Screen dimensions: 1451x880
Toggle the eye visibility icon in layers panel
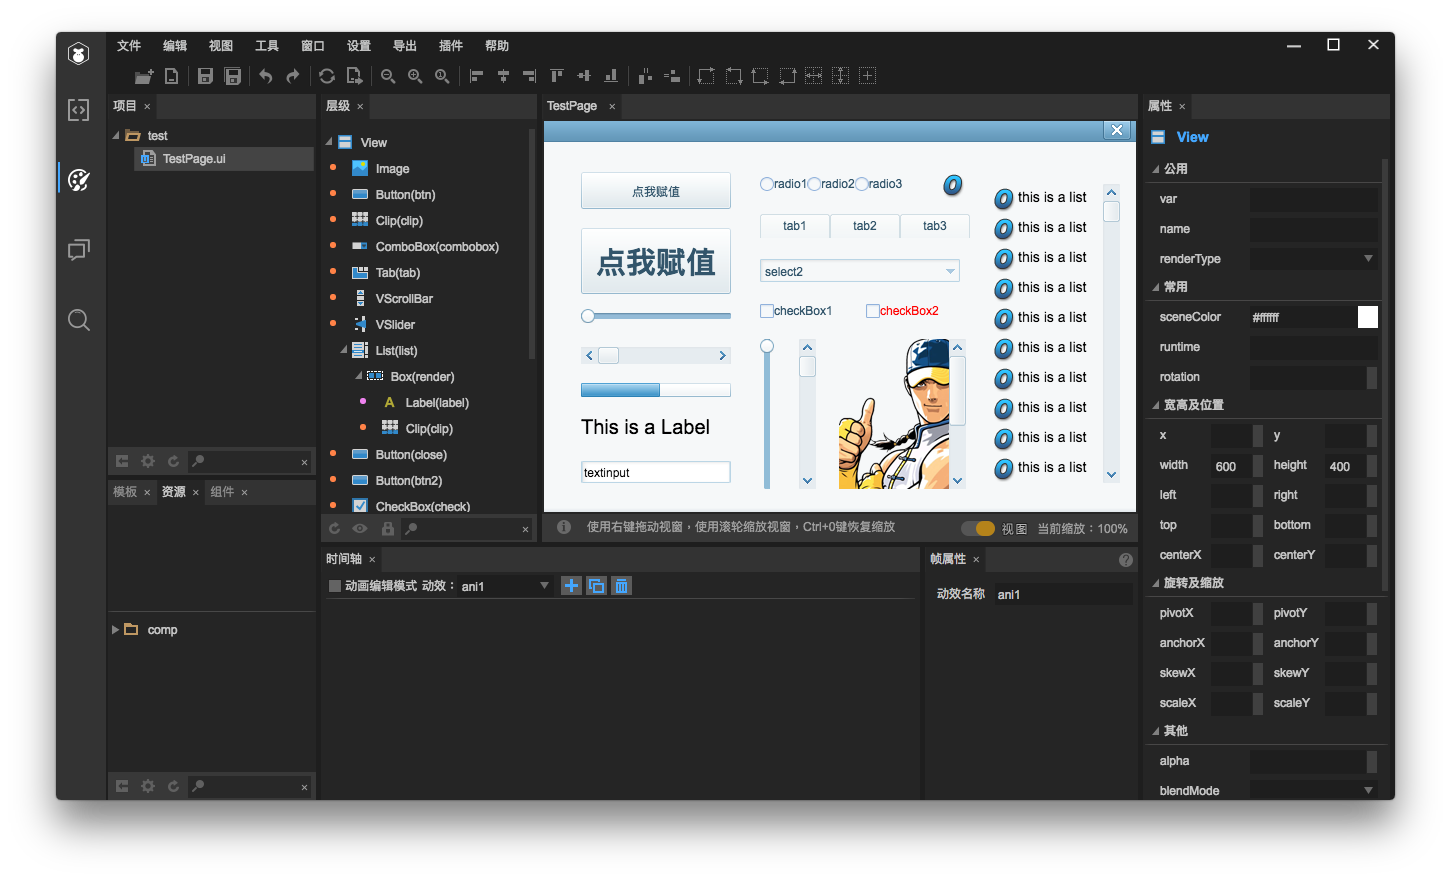click(360, 529)
